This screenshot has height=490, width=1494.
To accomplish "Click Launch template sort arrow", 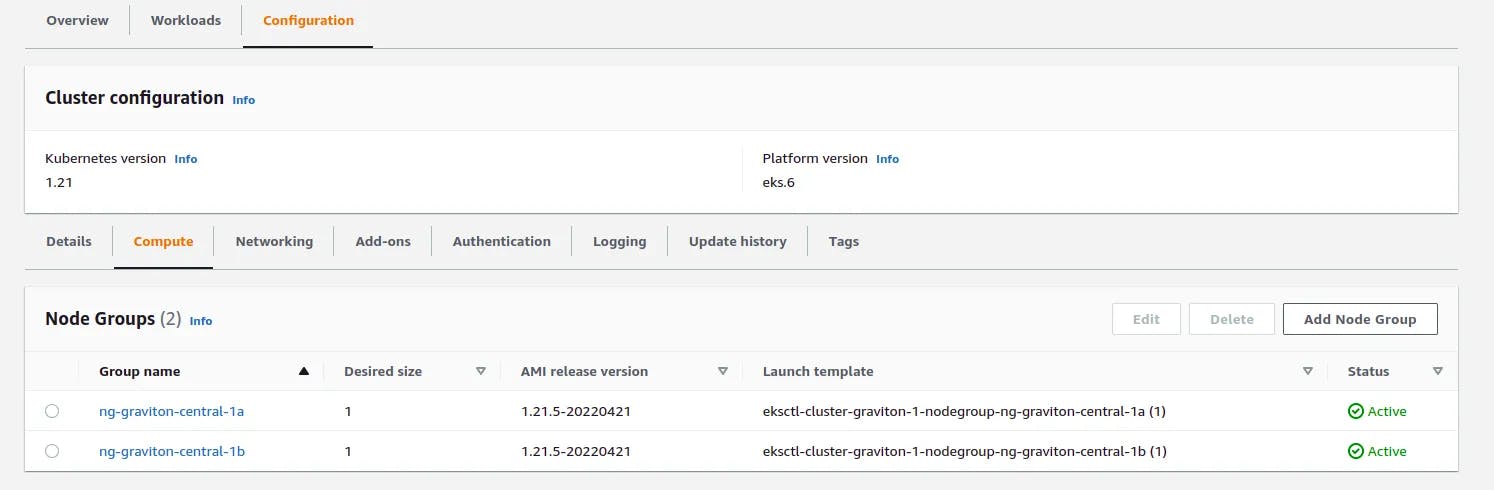I will (1308, 371).
